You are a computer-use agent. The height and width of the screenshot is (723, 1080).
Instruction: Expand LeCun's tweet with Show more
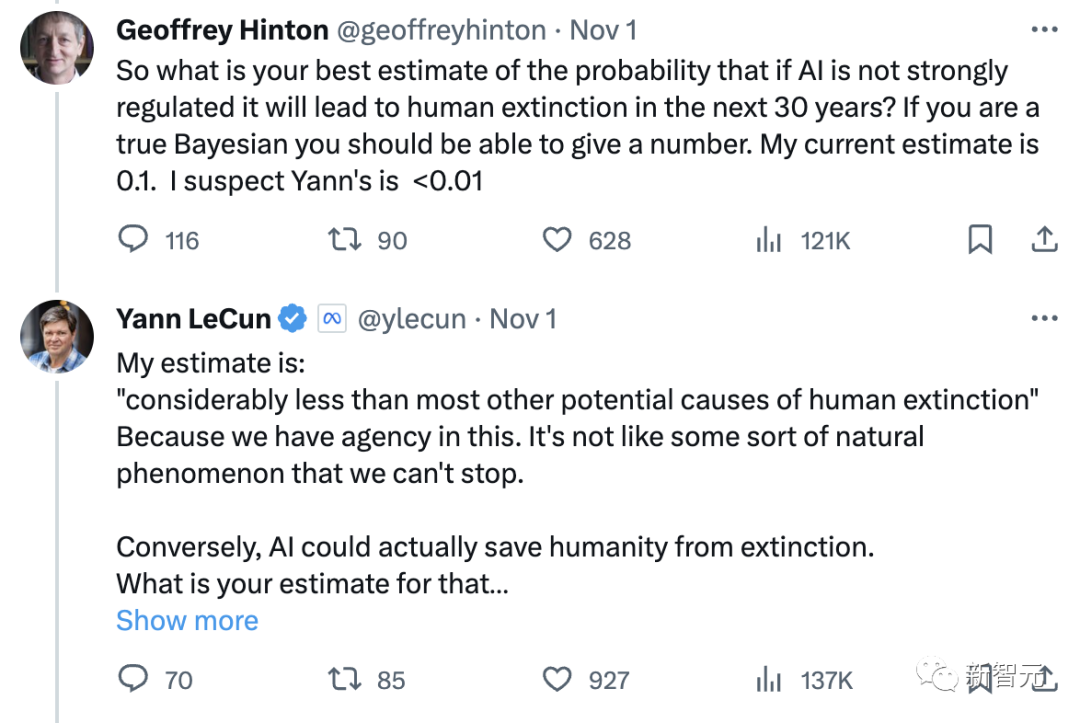click(x=187, y=621)
